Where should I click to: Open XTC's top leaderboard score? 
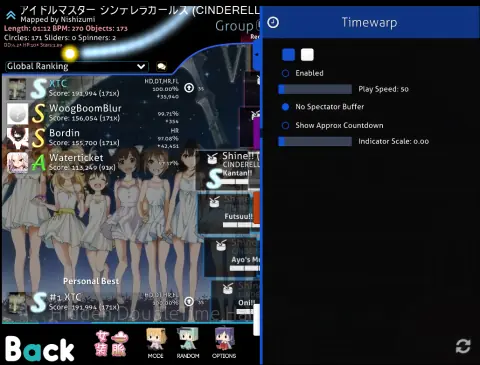[93, 88]
